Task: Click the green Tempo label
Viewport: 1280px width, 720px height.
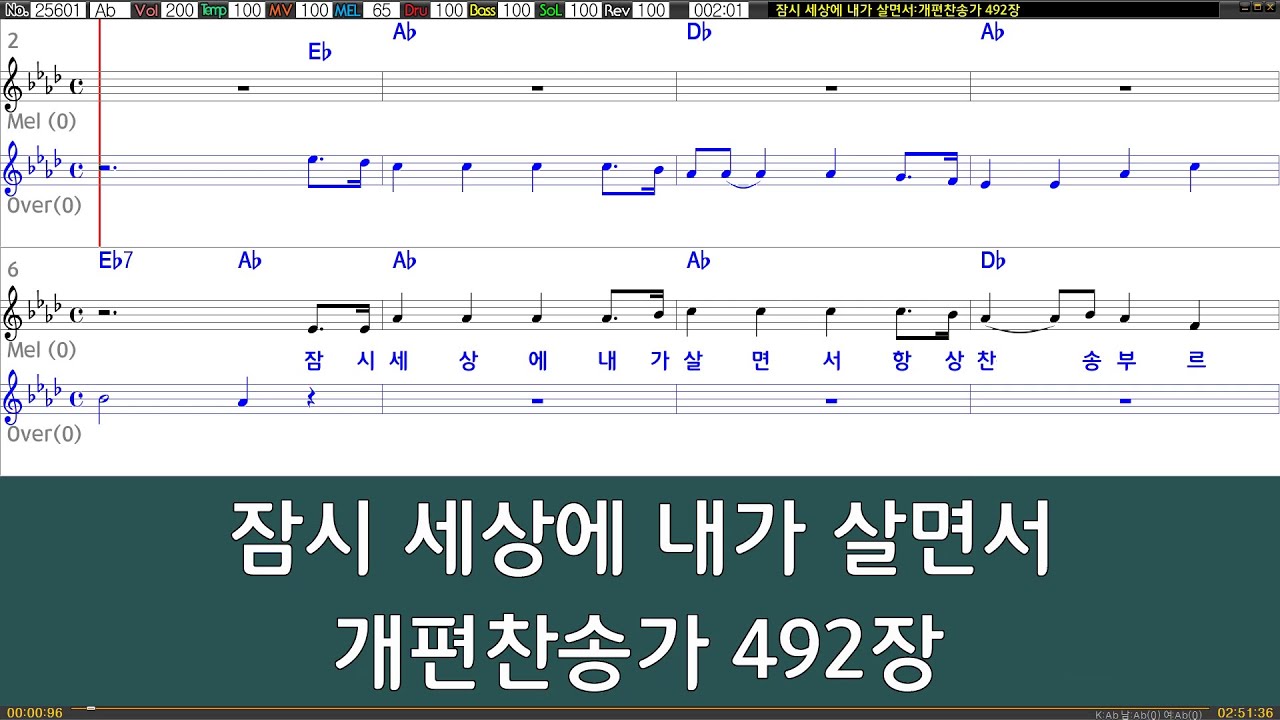Action: pos(214,10)
